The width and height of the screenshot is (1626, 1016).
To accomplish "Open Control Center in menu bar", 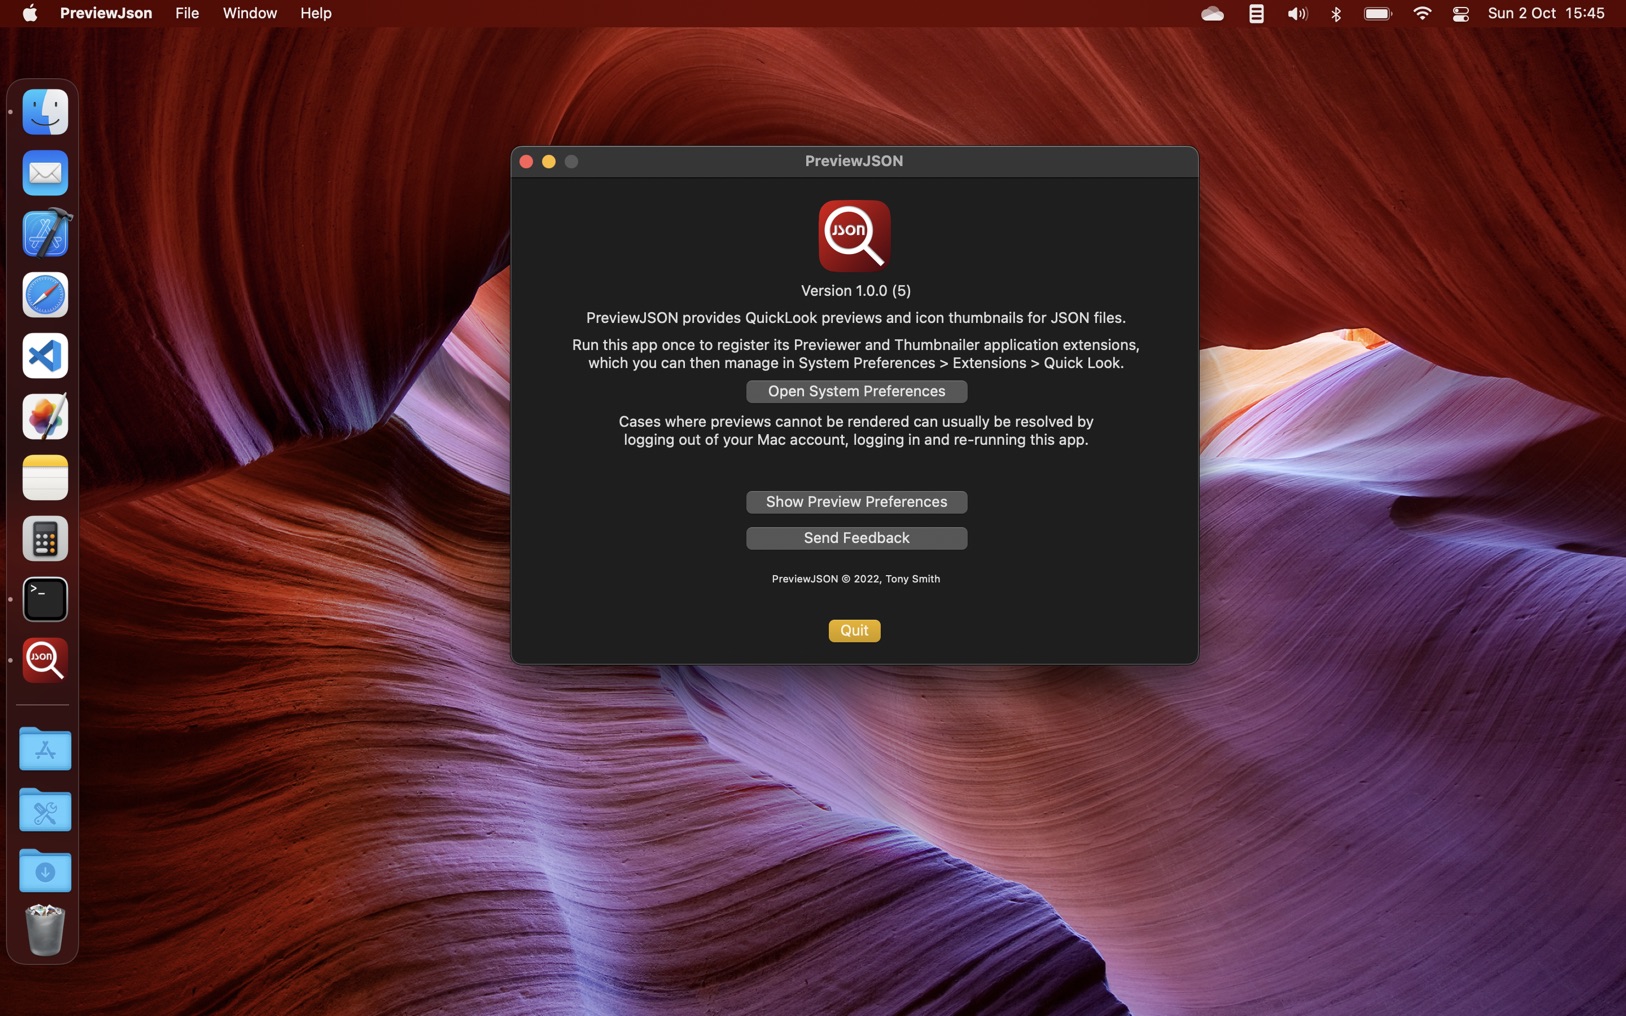I will [1461, 13].
